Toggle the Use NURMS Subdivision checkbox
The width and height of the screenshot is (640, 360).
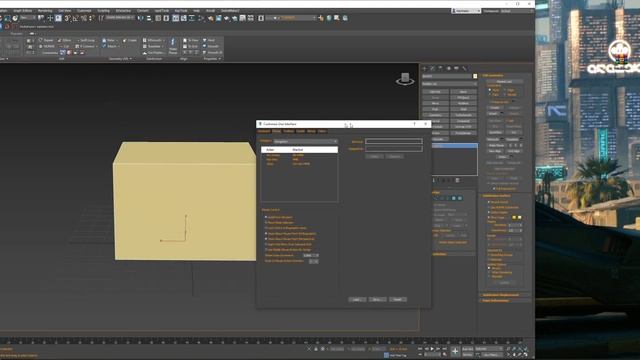point(489,207)
